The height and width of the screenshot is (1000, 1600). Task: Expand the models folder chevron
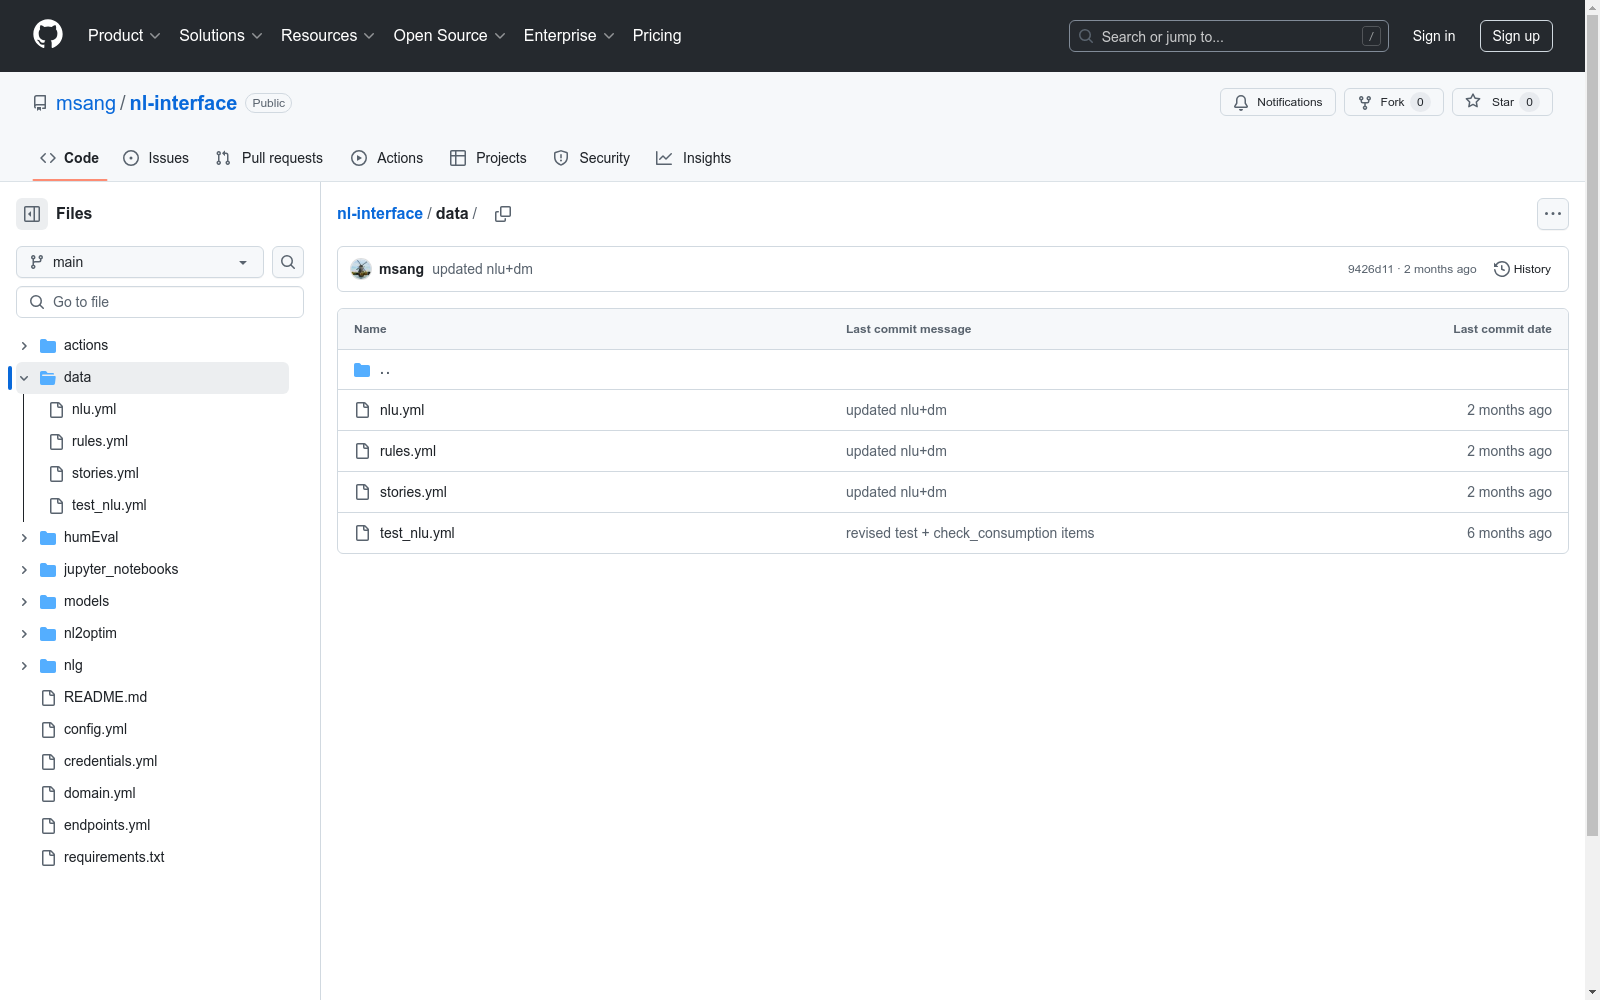pos(24,602)
